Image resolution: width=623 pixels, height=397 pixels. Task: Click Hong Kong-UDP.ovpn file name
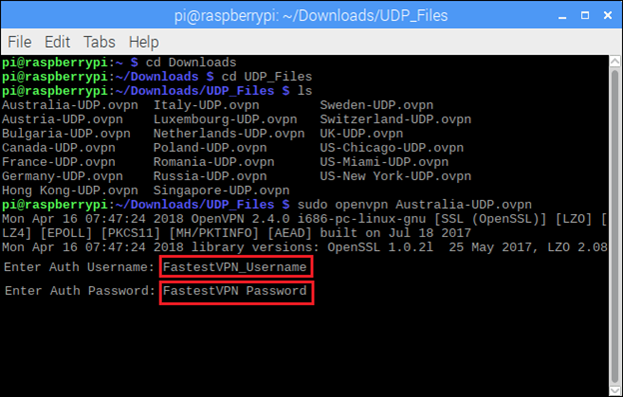pyautogui.click(x=70, y=190)
